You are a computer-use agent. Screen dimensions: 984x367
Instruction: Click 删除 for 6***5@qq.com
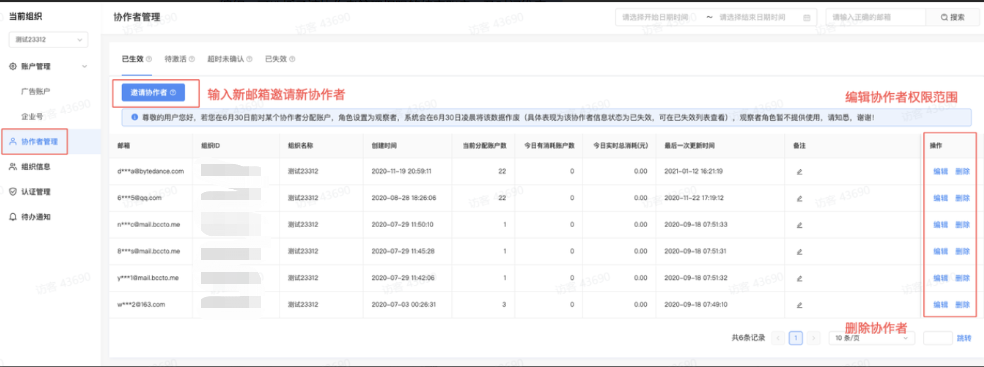[962, 198]
